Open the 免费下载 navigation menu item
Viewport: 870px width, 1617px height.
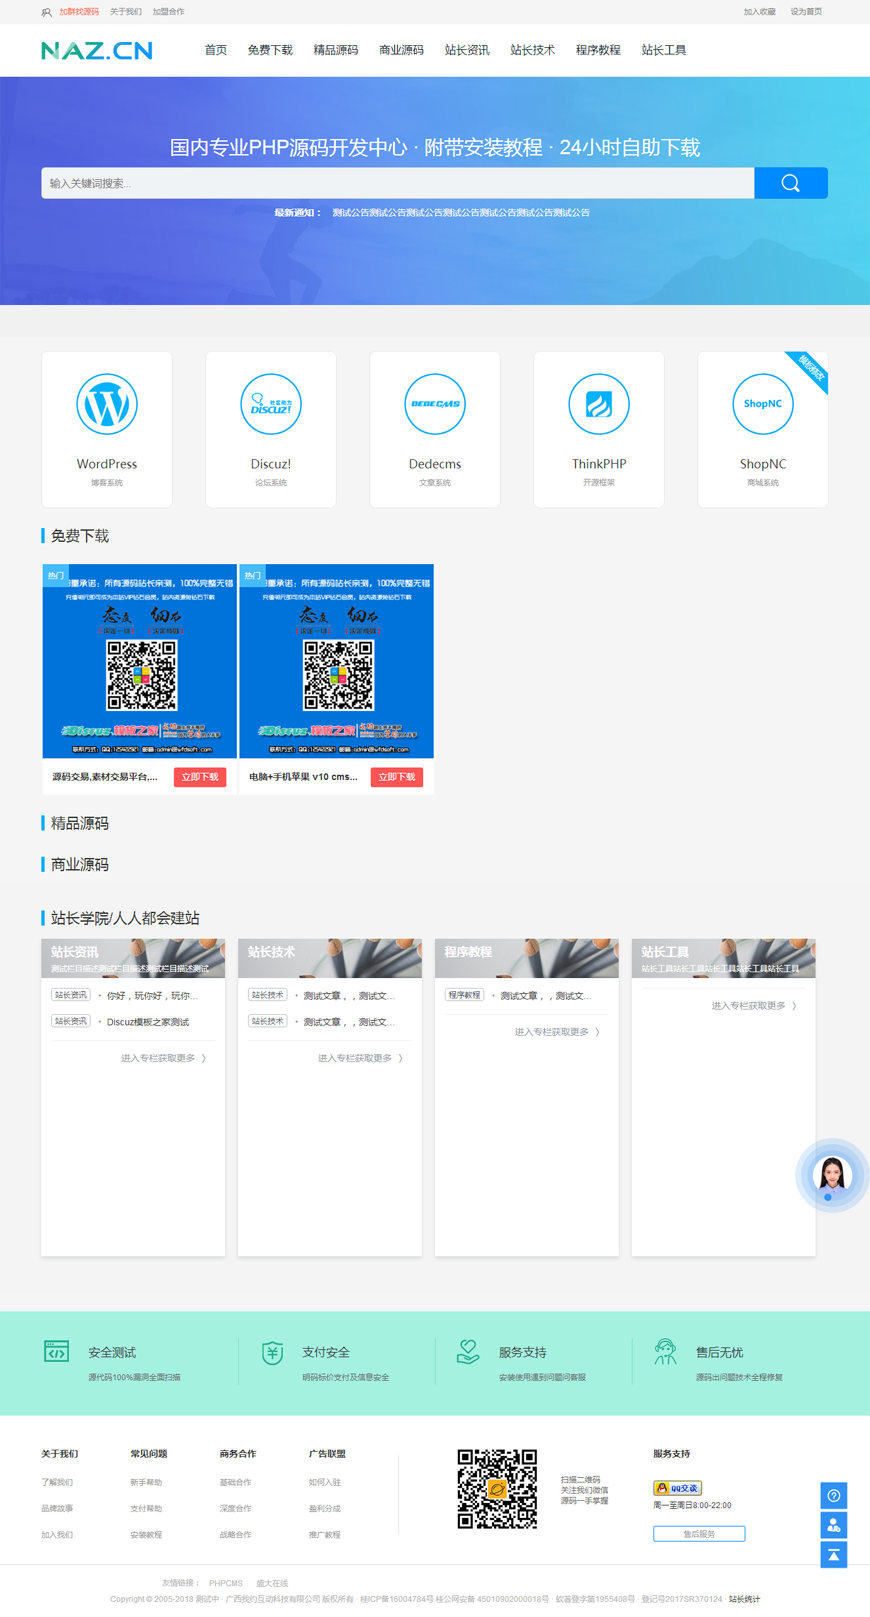point(270,50)
